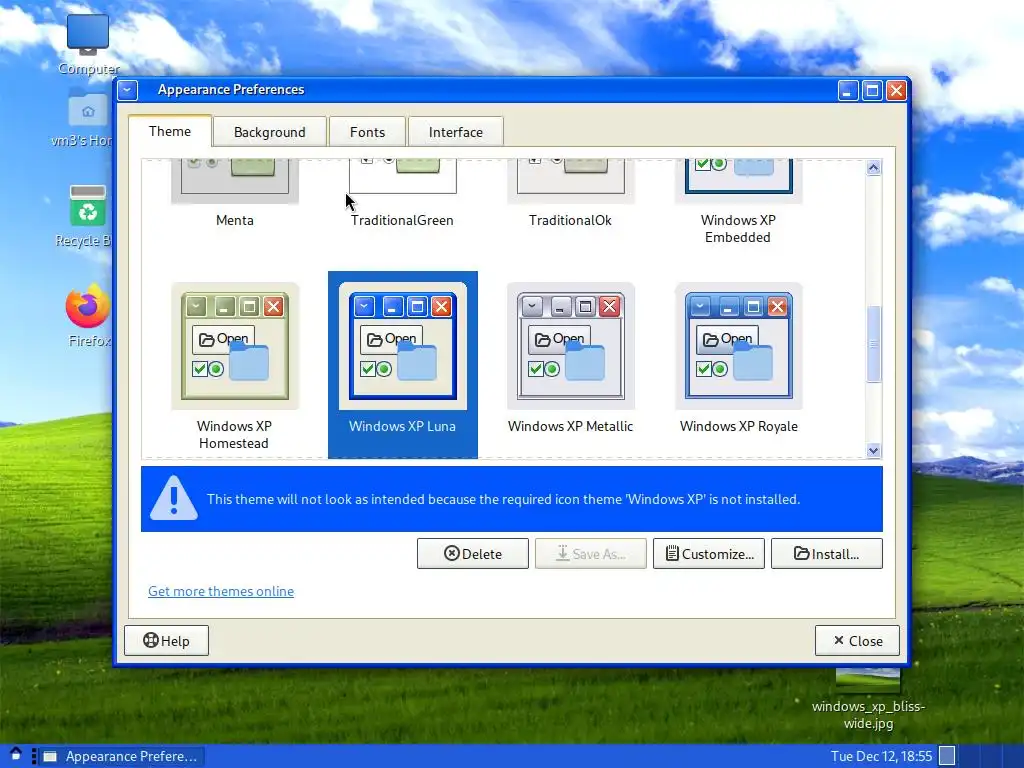Close the dialog with the Close button
Screen dimensions: 1024x768
click(x=857, y=641)
